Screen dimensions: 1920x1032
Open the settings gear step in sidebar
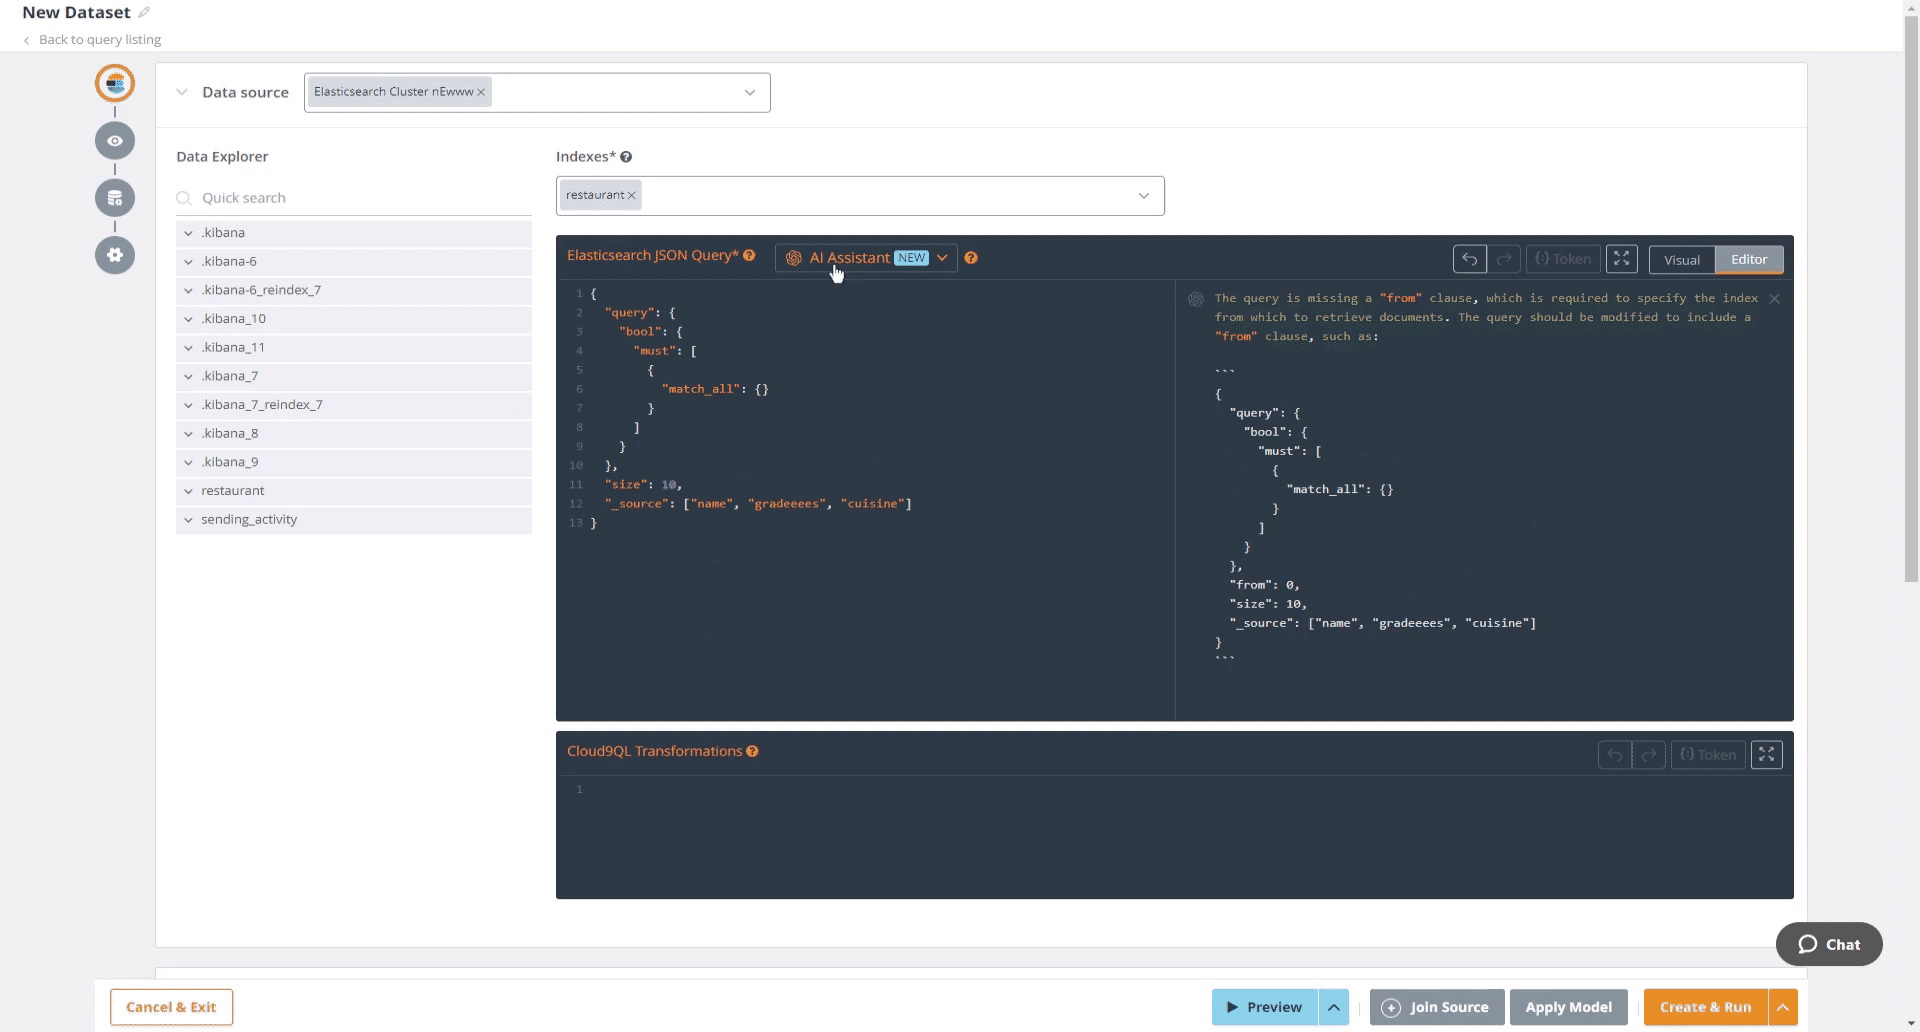[115, 255]
